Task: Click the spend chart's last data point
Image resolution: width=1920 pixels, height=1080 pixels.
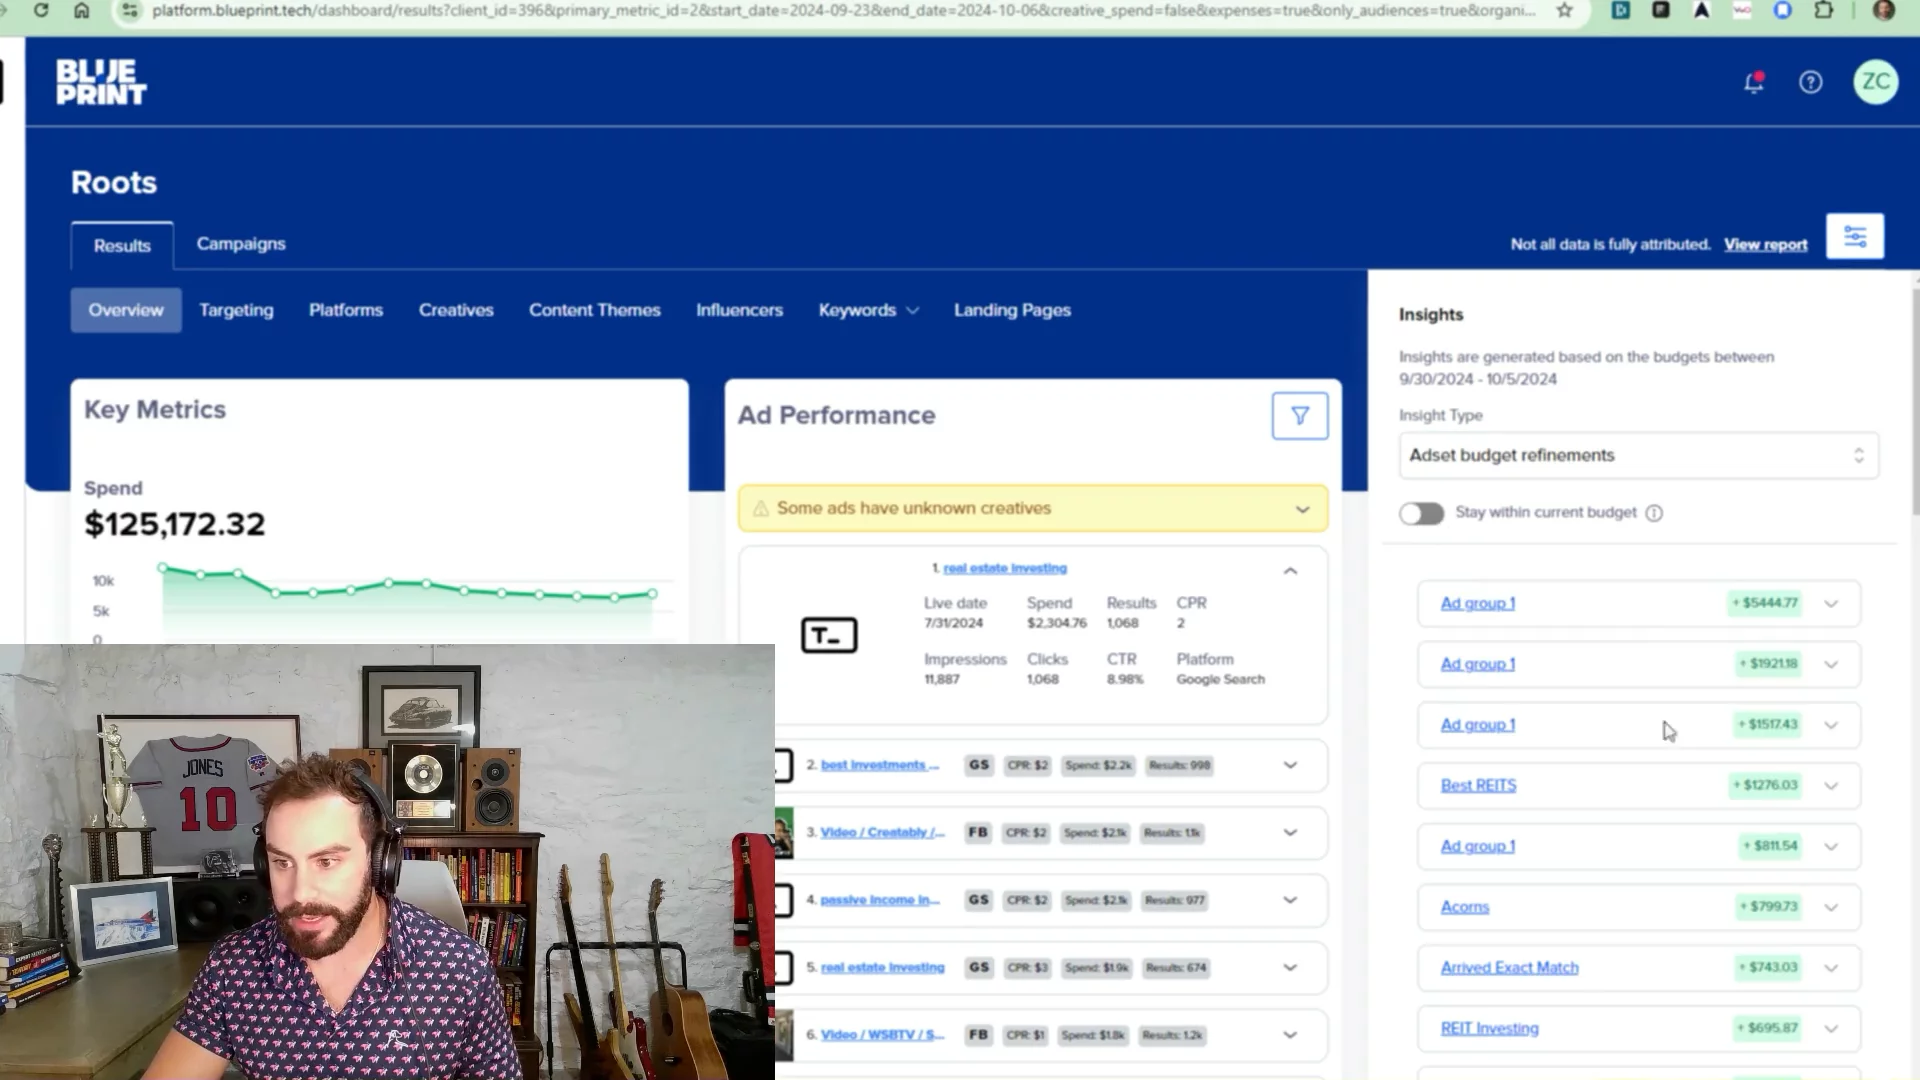Action: click(653, 594)
